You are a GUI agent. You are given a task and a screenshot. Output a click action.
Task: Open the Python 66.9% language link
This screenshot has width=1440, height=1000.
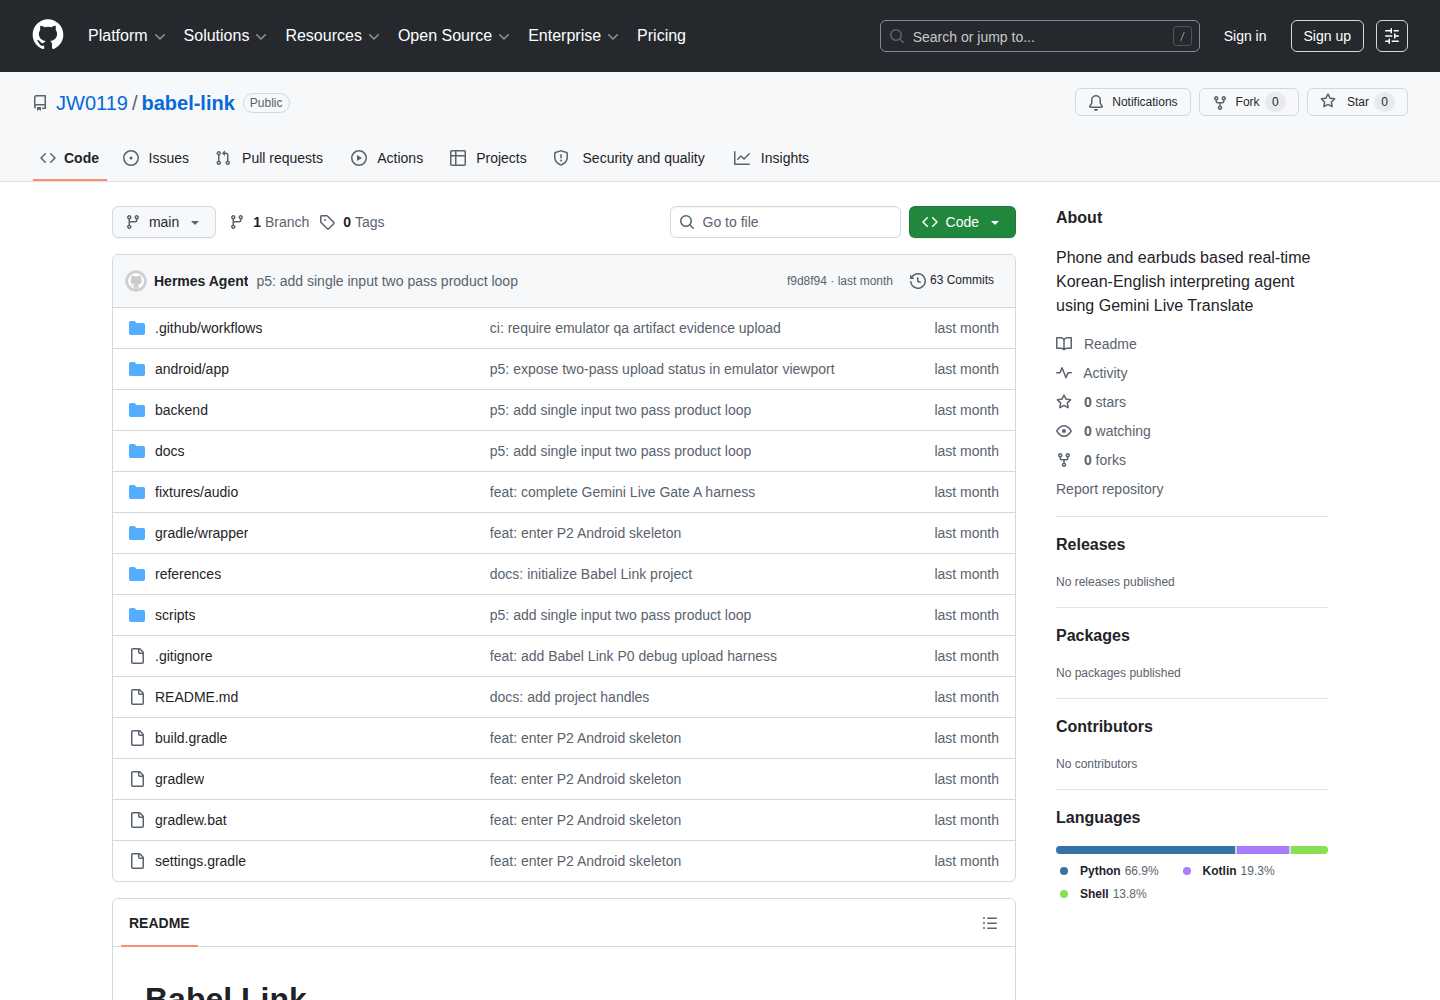click(x=1109, y=871)
